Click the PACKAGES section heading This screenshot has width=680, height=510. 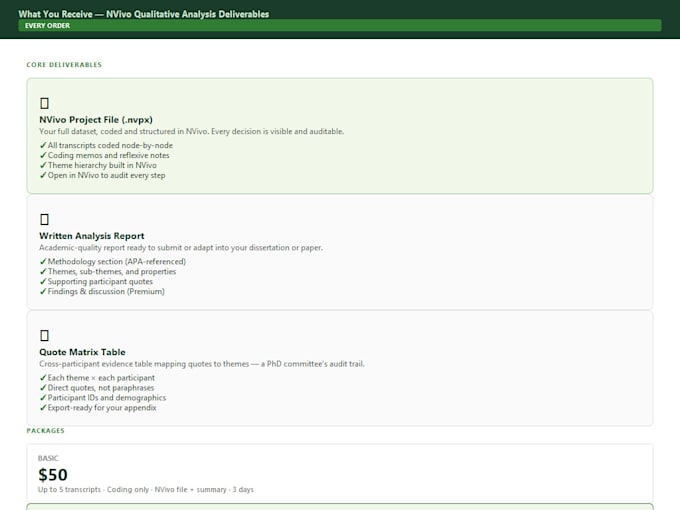click(x=46, y=431)
